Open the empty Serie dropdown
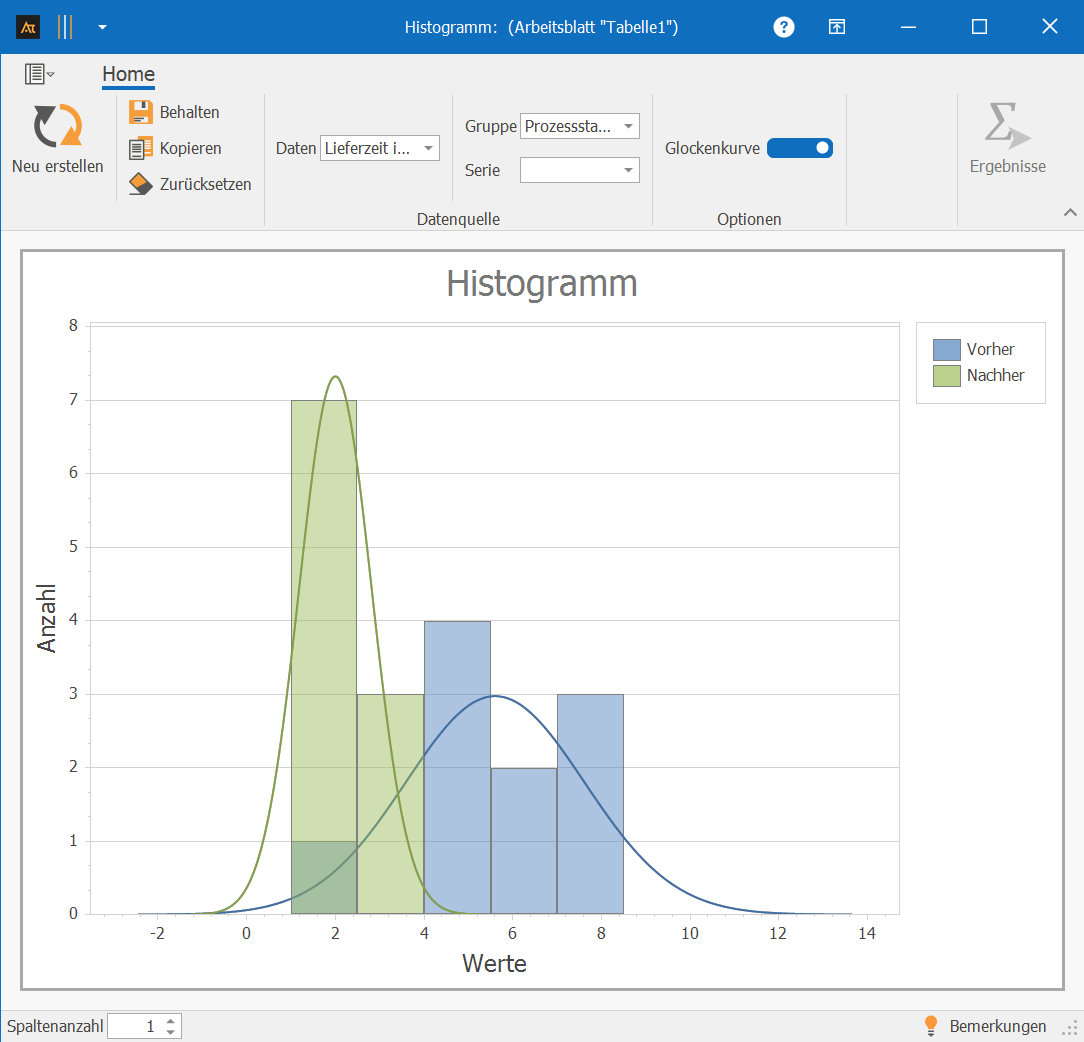1084x1042 pixels. pyautogui.click(x=628, y=170)
